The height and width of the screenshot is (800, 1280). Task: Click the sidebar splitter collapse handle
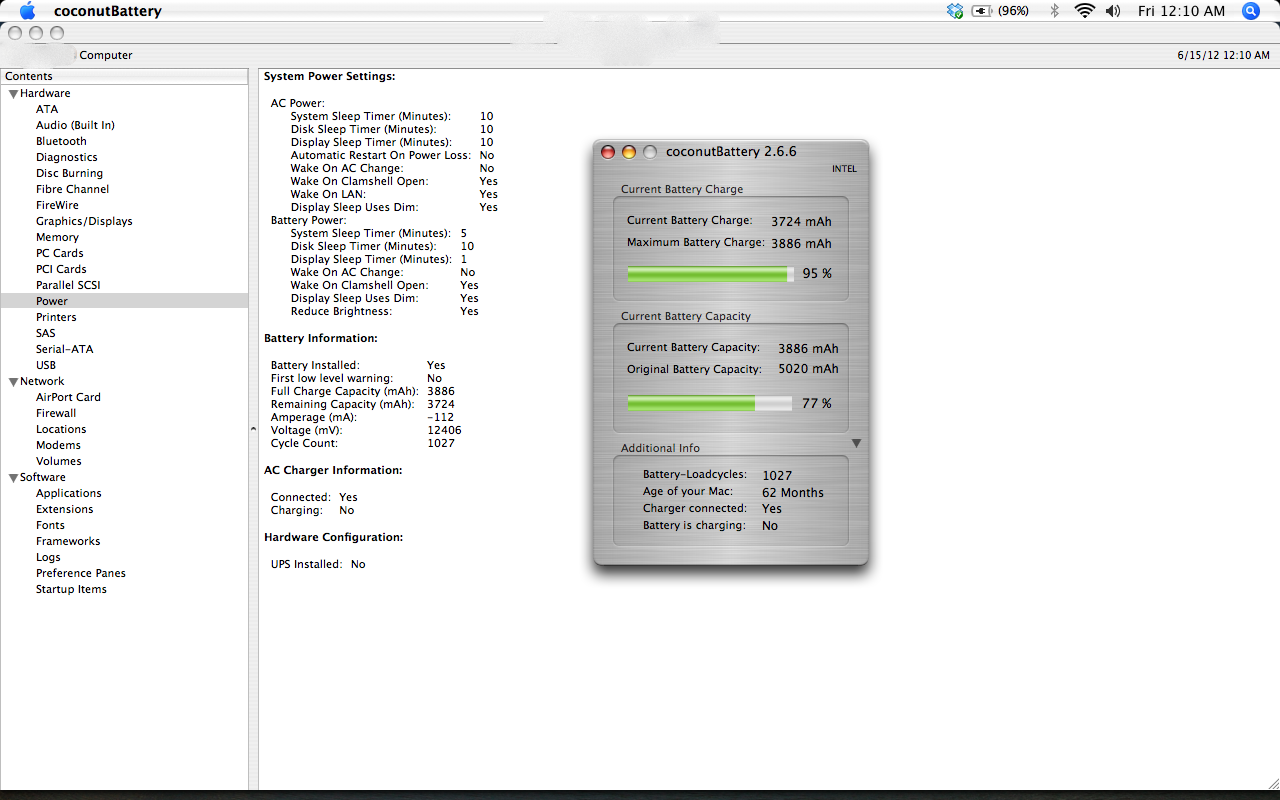(x=253, y=429)
